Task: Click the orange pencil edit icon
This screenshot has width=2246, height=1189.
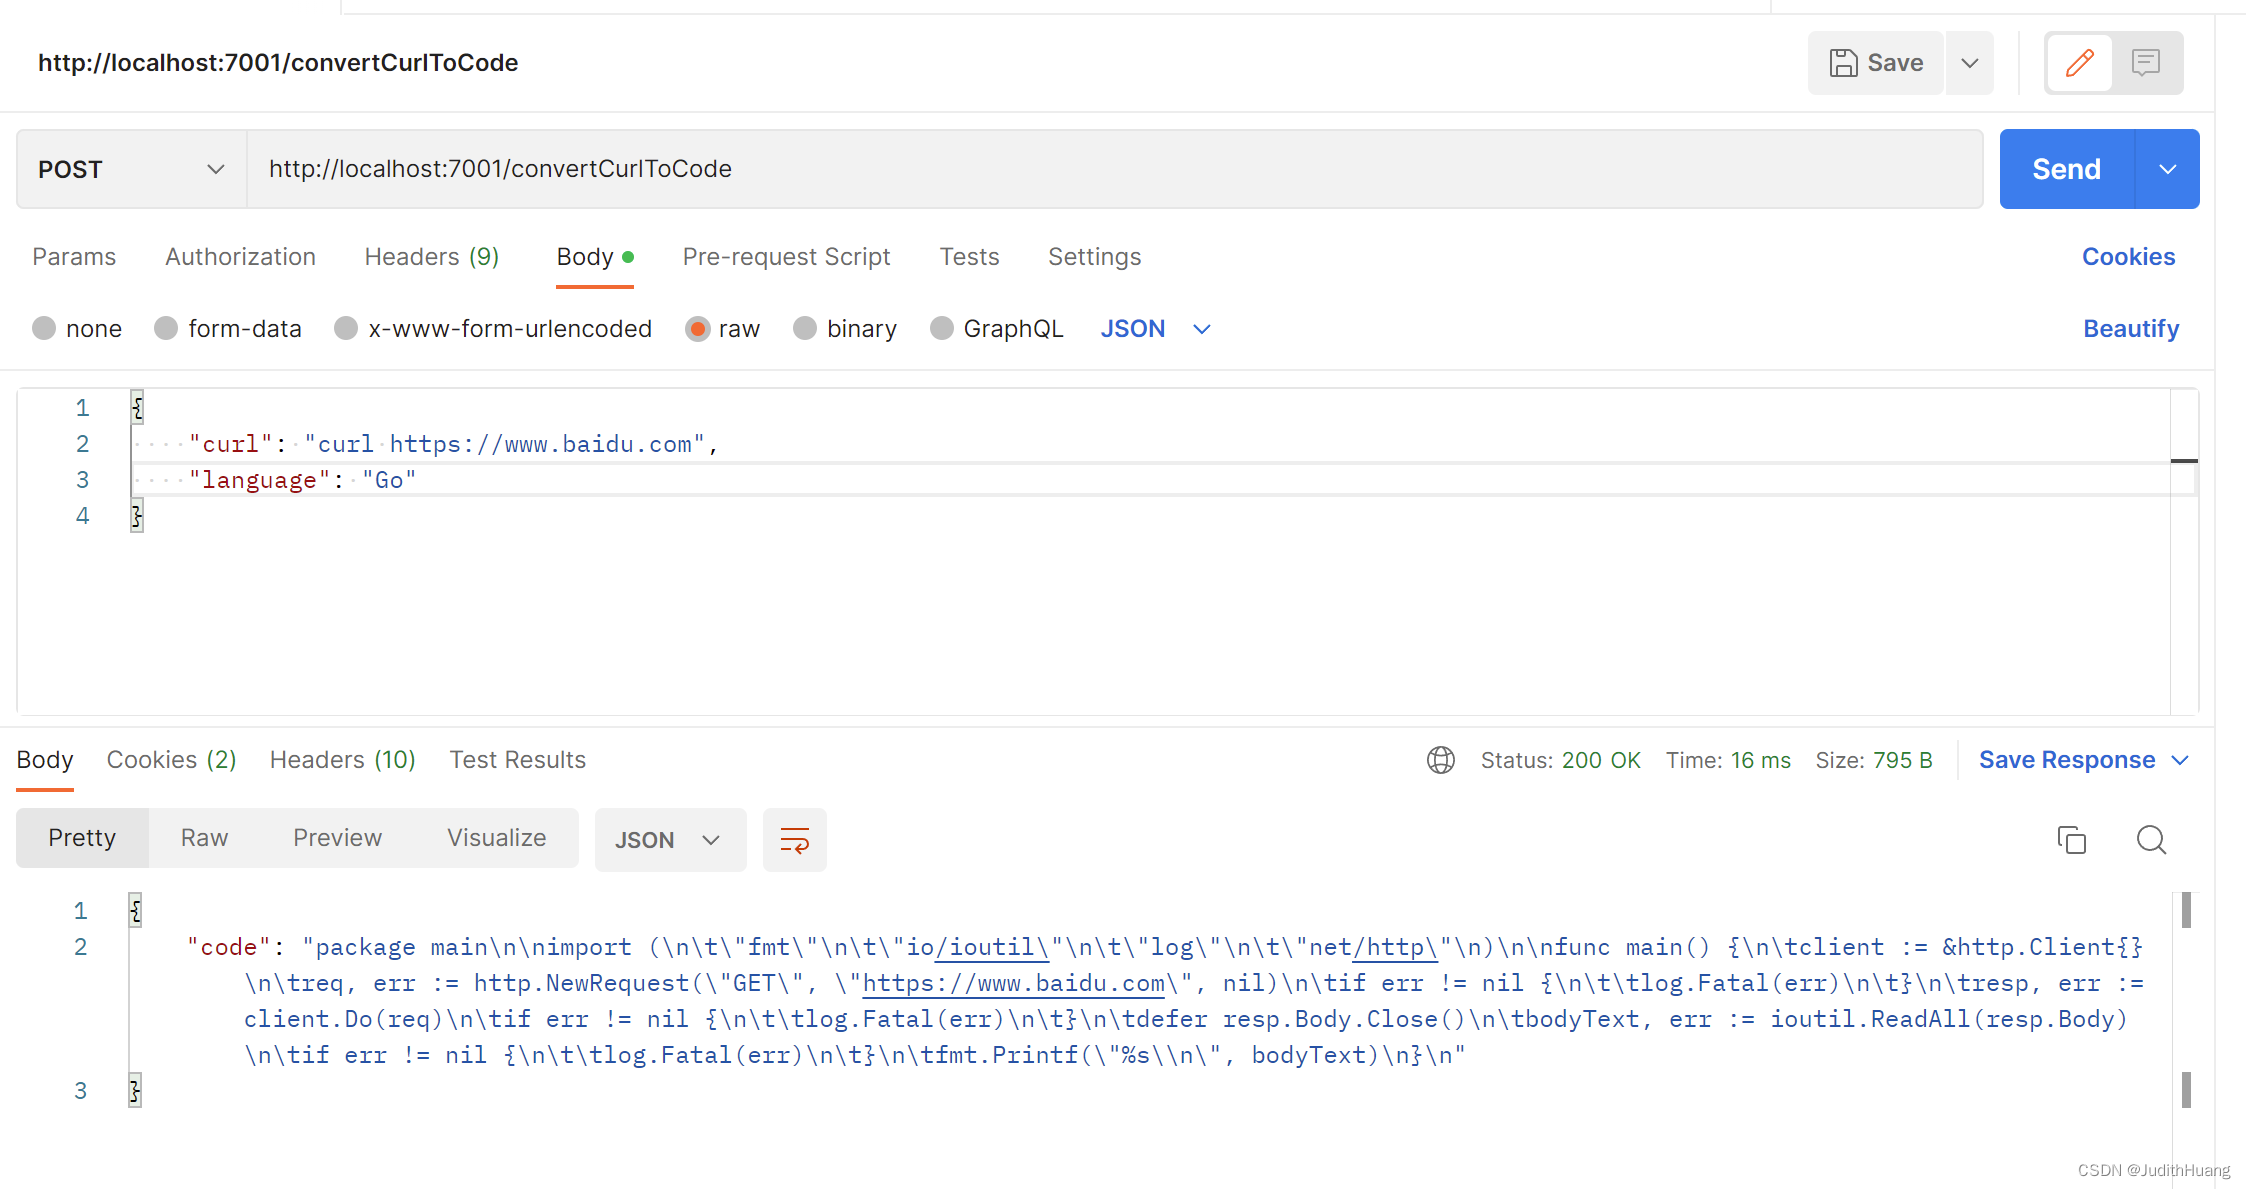Action: tap(2080, 63)
